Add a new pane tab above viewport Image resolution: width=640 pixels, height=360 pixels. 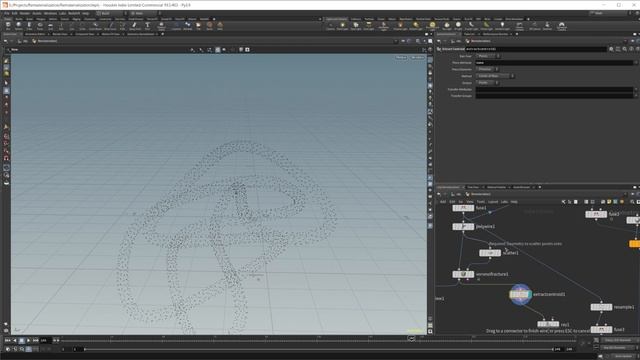click(162, 34)
